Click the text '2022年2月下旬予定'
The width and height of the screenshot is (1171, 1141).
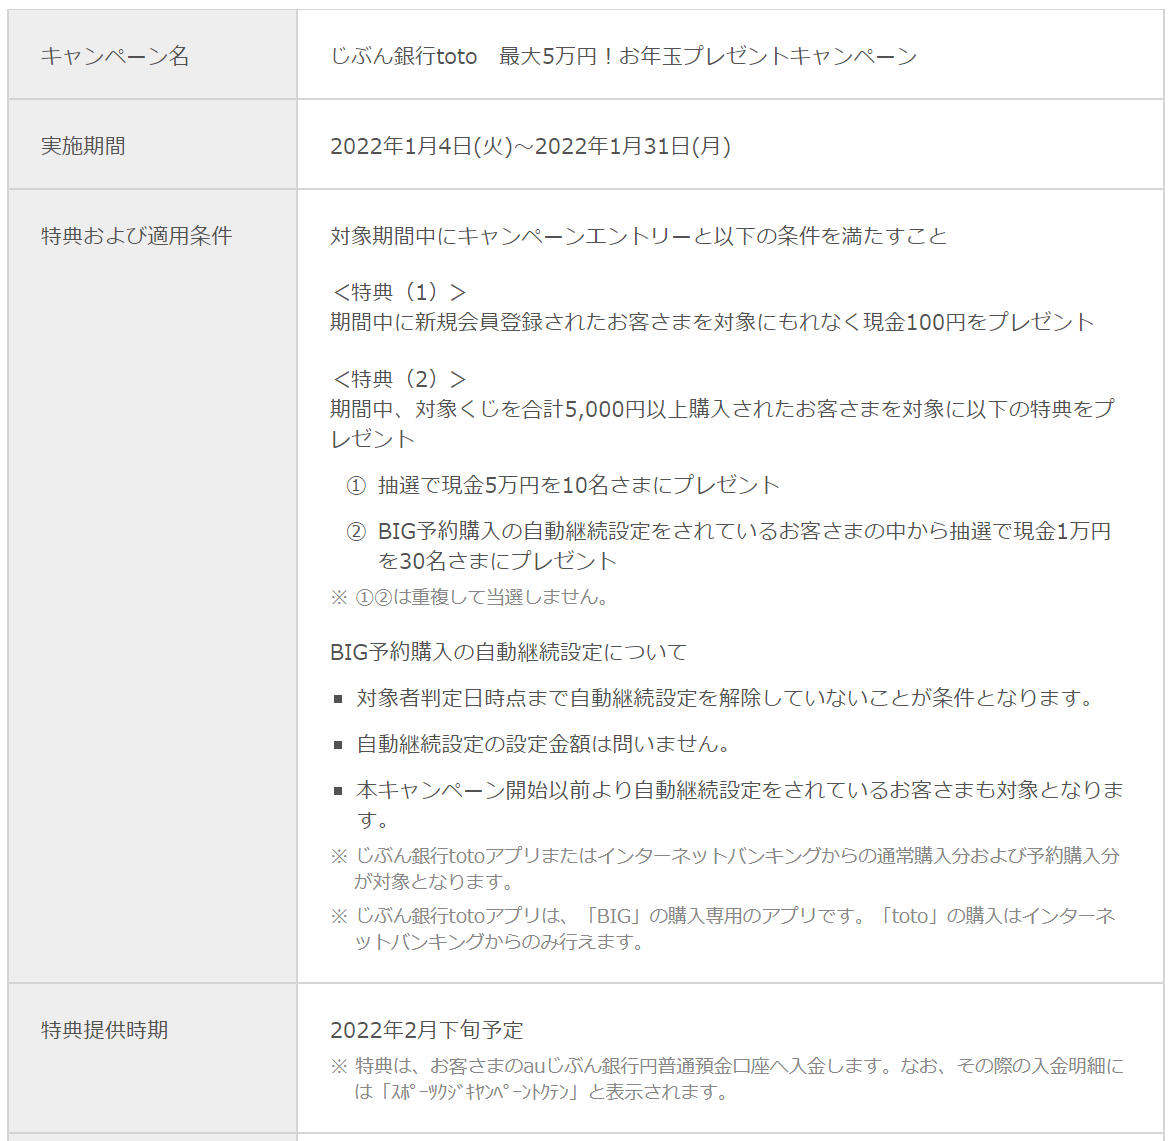(x=426, y=1030)
